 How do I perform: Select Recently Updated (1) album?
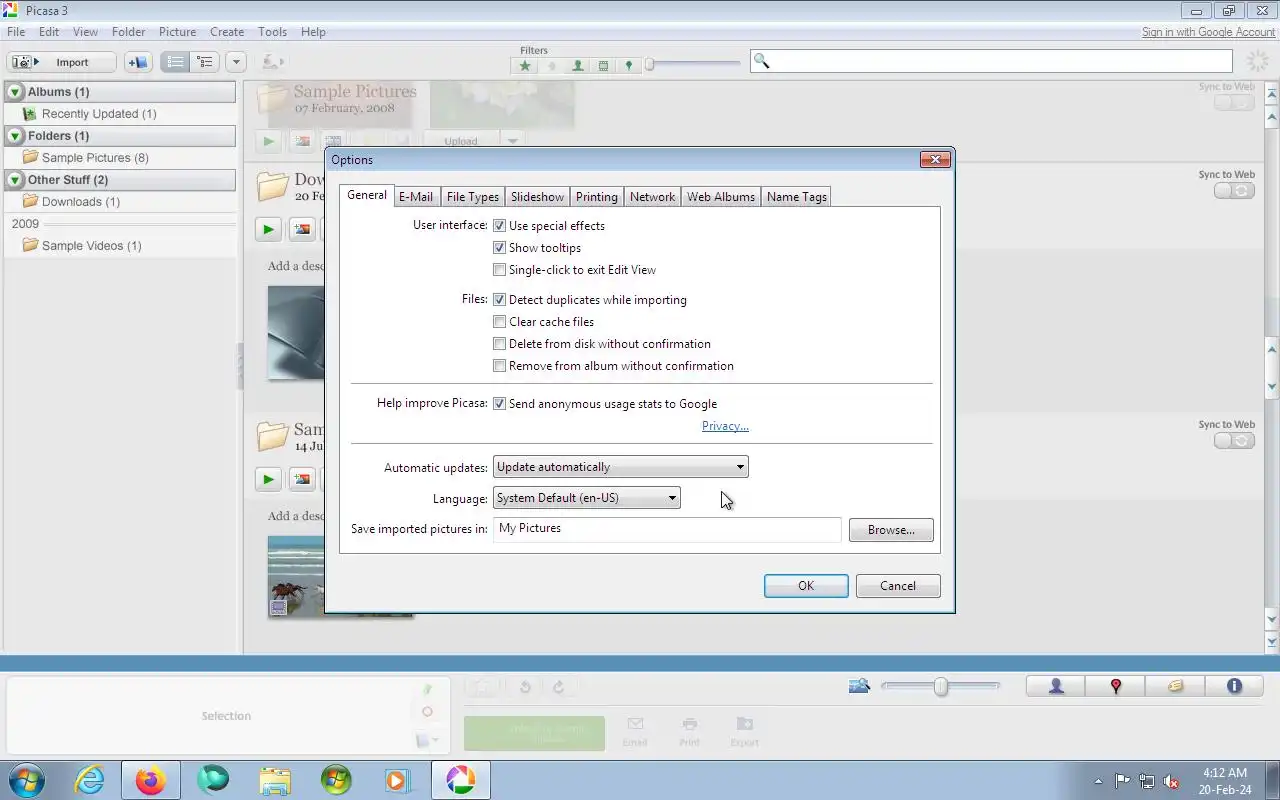pyautogui.click(x=99, y=114)
